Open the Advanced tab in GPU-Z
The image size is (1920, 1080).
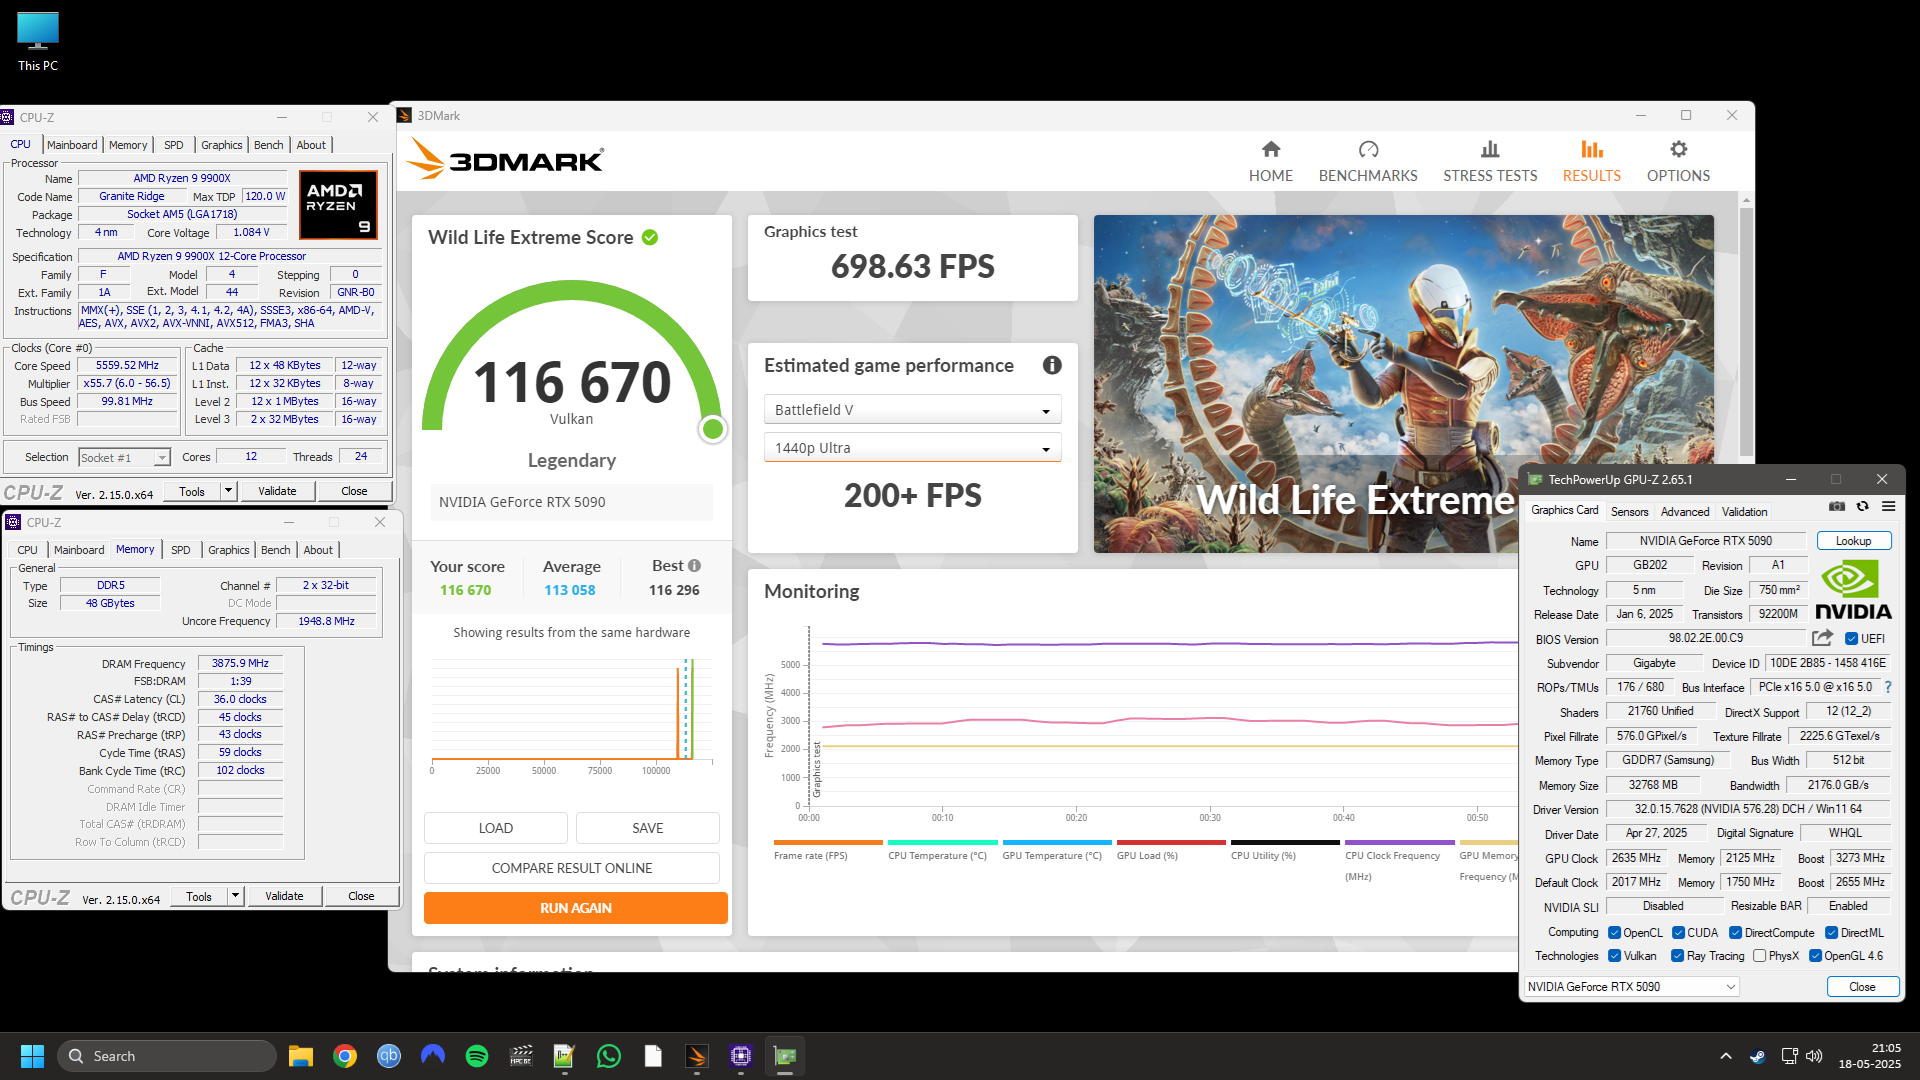[x=1684, y=511]
